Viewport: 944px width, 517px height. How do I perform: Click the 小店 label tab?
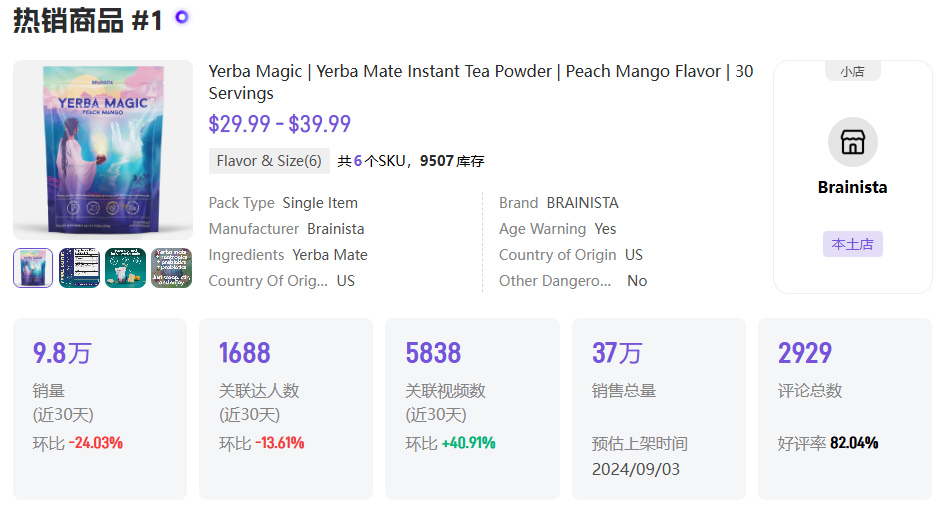(852, 71)
